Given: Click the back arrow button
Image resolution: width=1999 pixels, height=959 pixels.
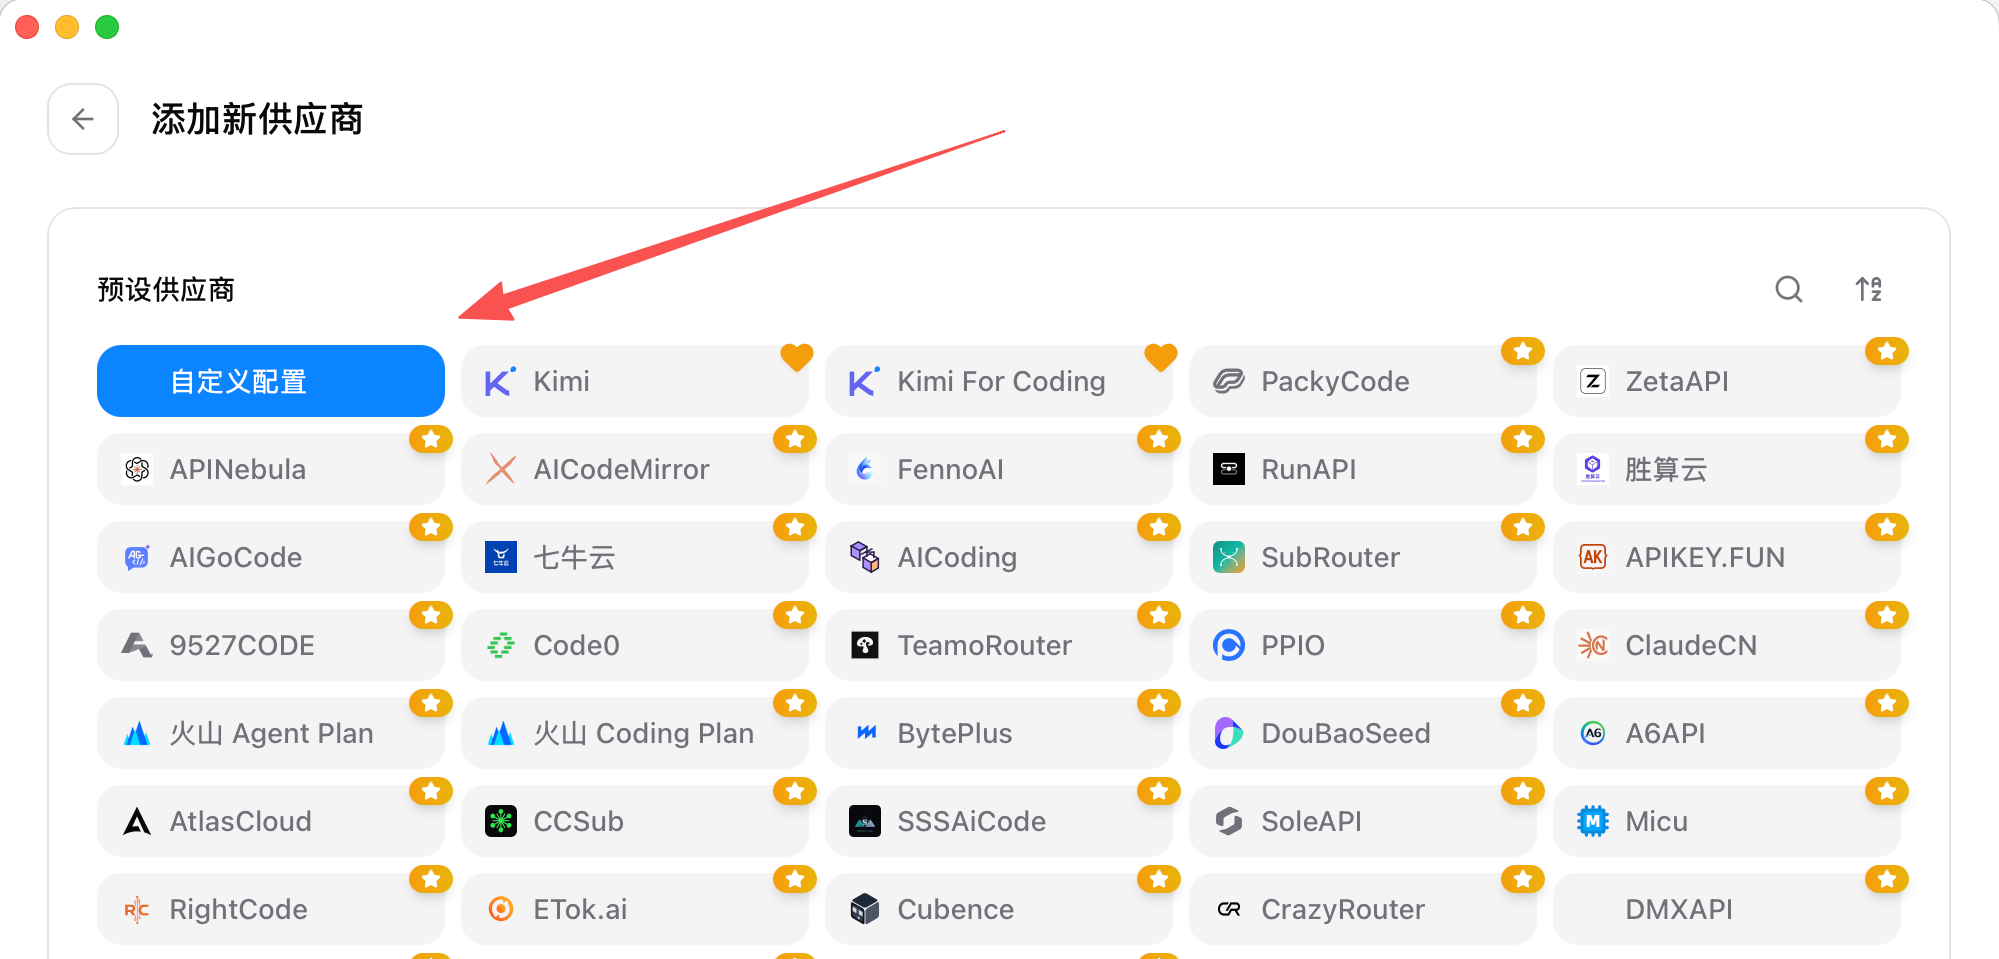Looking at the screenshot, I should pyautogui.click(x=83, y=119).
